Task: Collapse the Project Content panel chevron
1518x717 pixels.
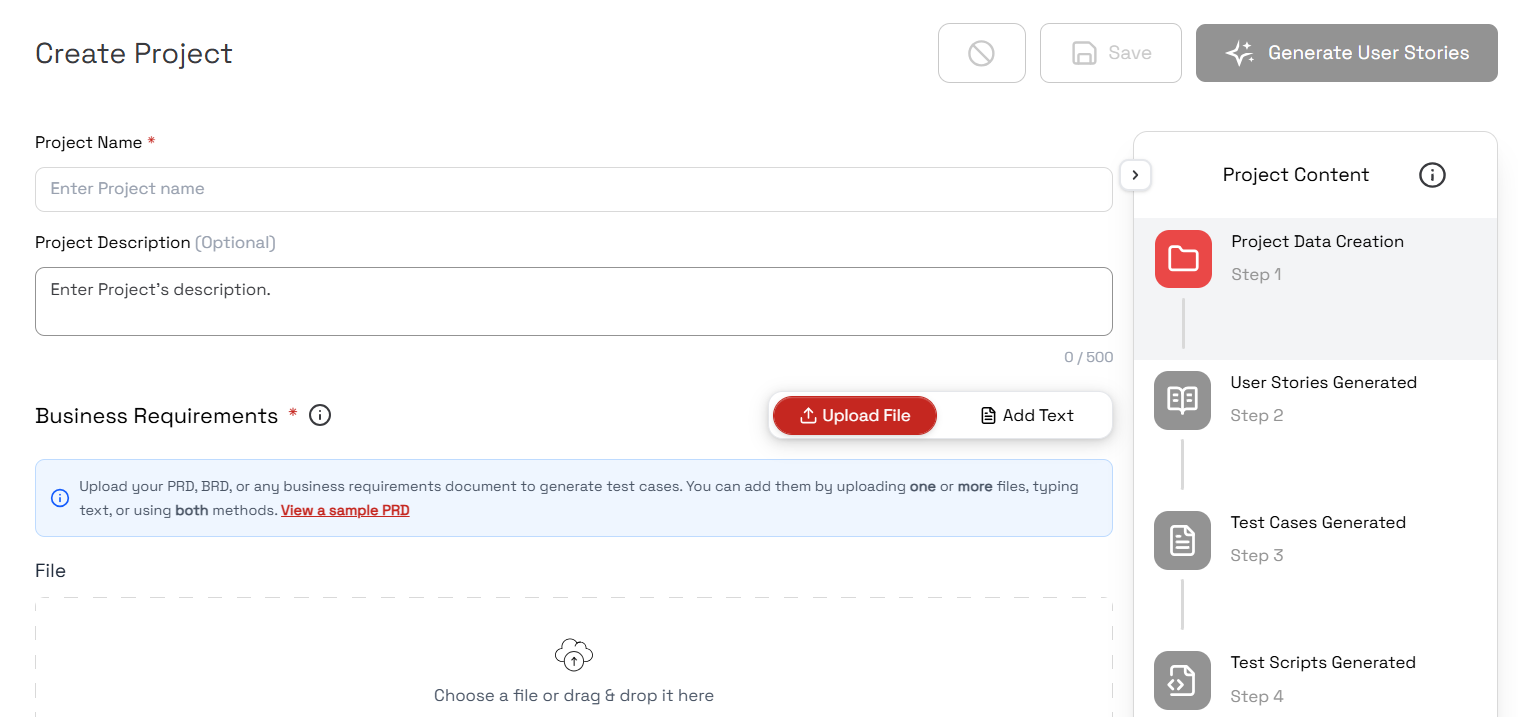Action: point(1135,175)
